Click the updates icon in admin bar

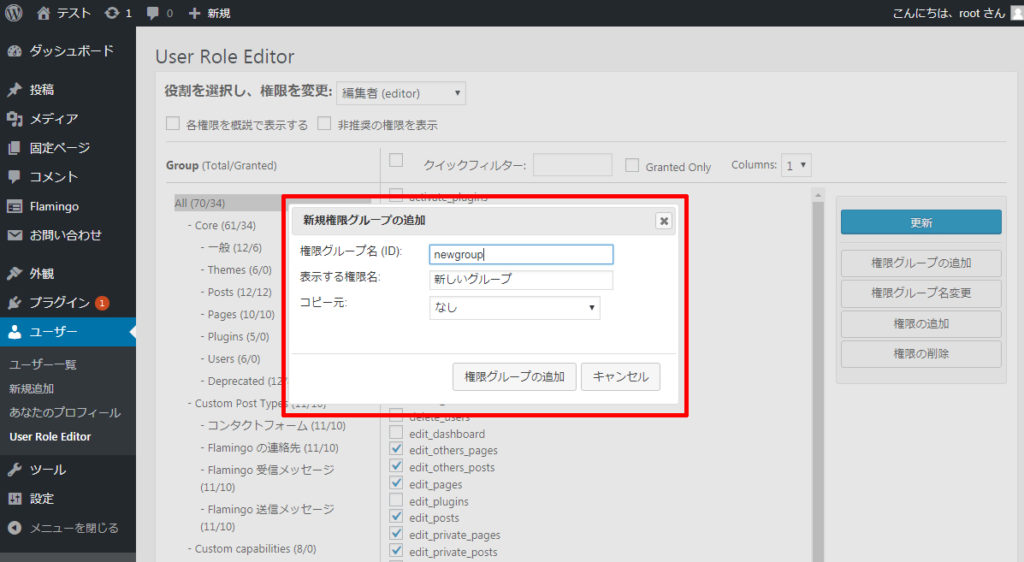(113, 13)
